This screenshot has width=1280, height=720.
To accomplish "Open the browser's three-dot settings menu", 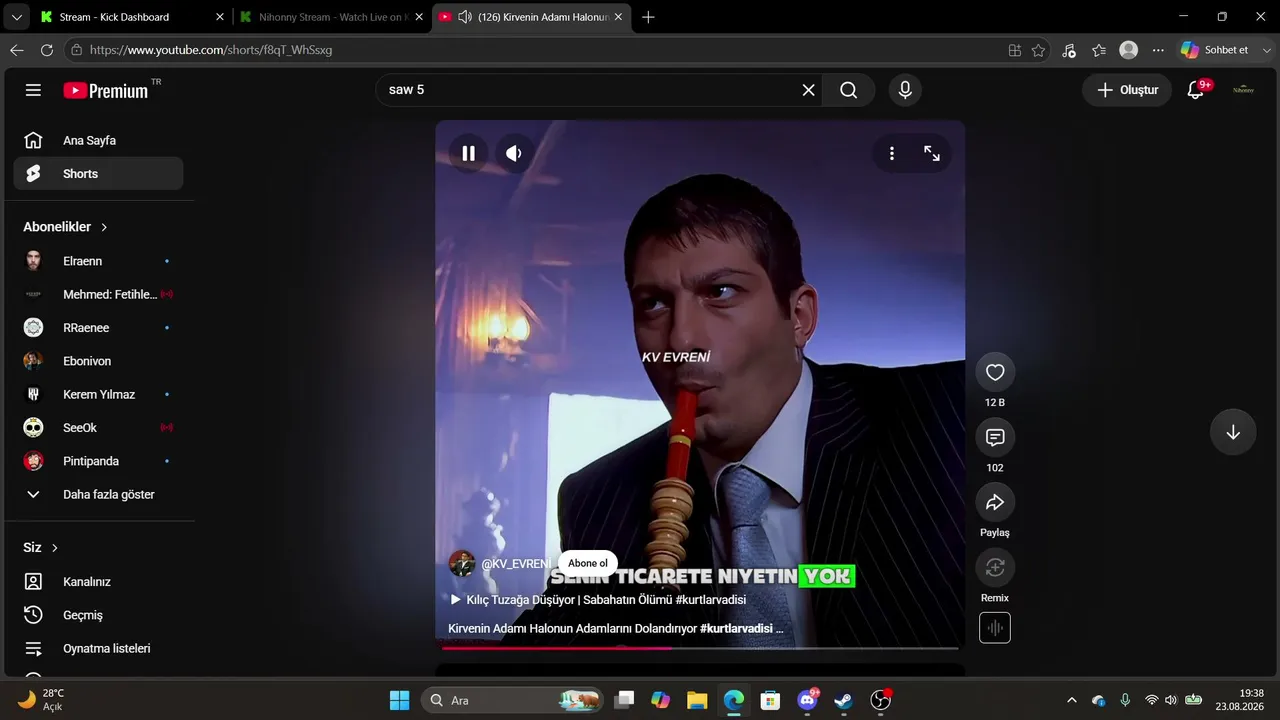I will pos(1158,50).
